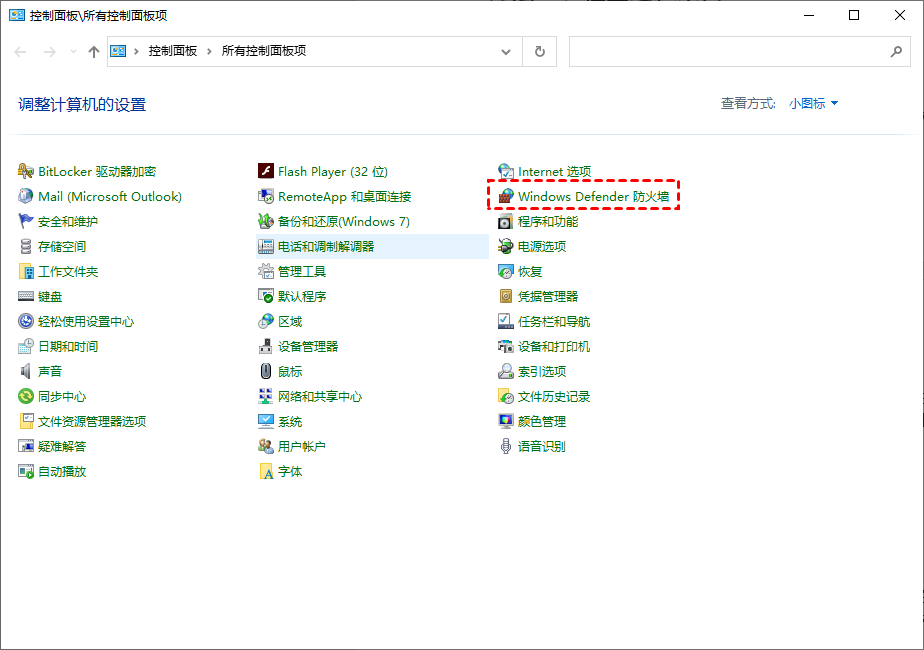Open 设备管理器
Screen dimensions: 924x650
click(310, 346)
